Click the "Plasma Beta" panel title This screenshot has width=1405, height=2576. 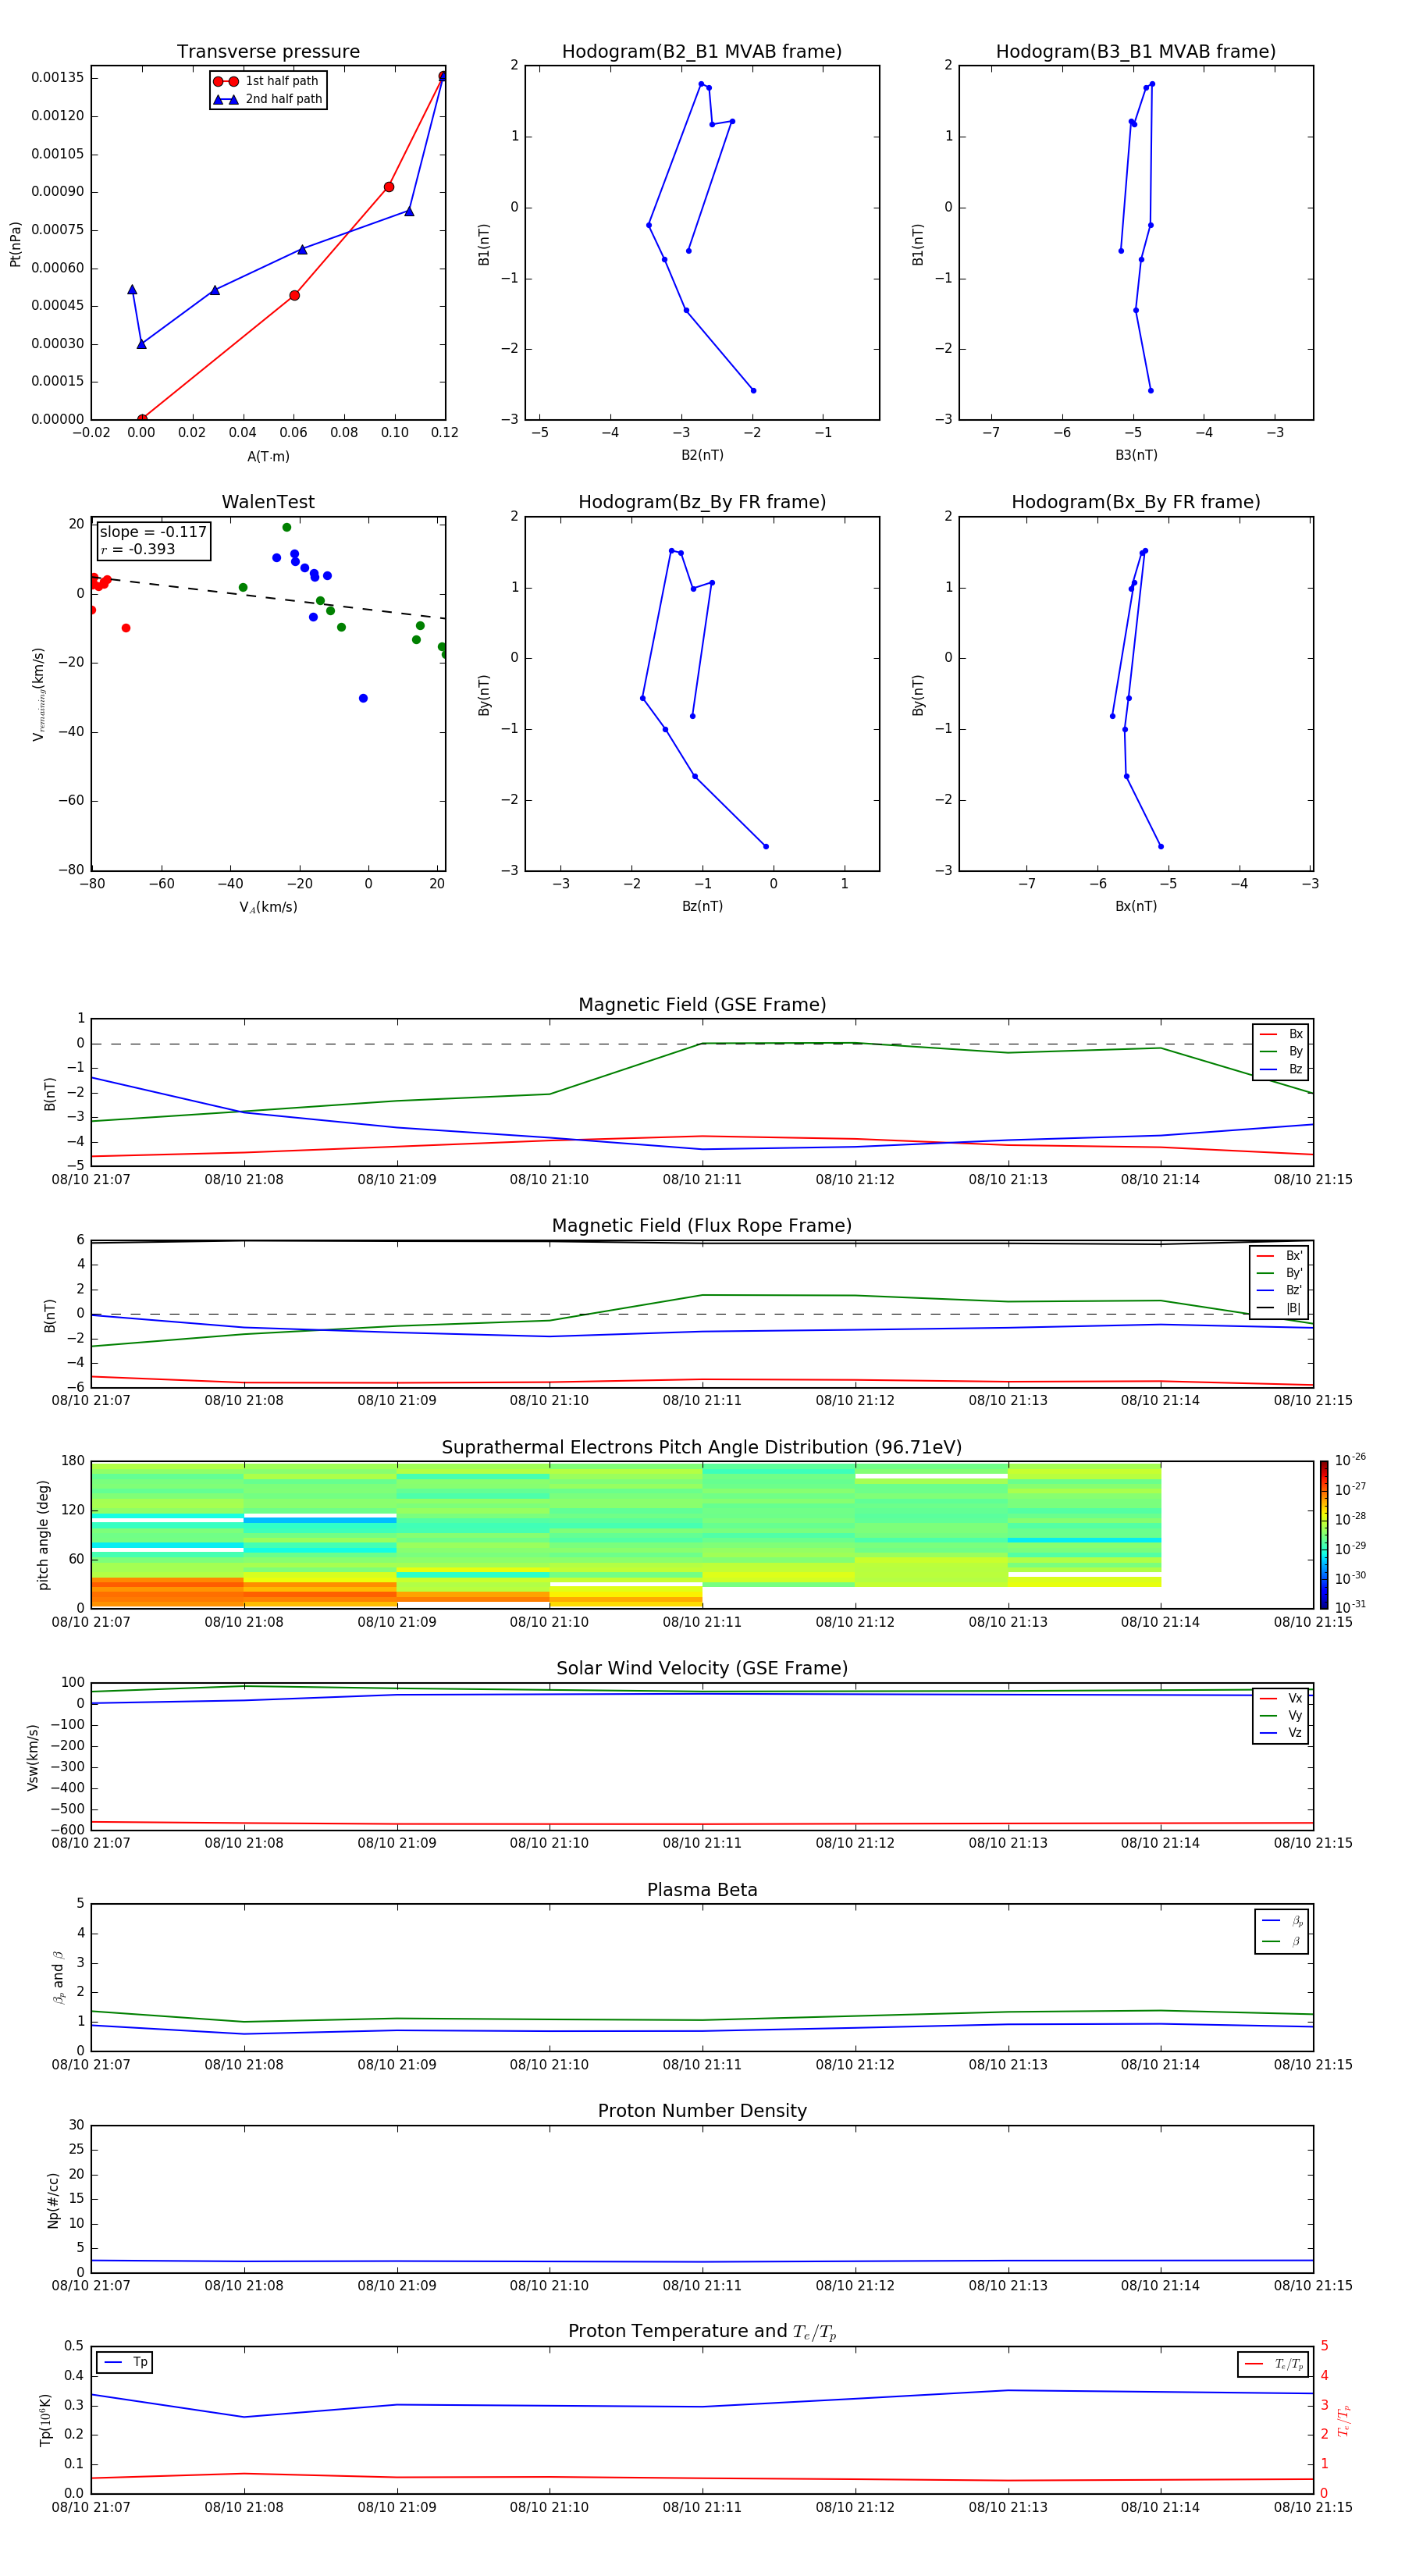702,1890
